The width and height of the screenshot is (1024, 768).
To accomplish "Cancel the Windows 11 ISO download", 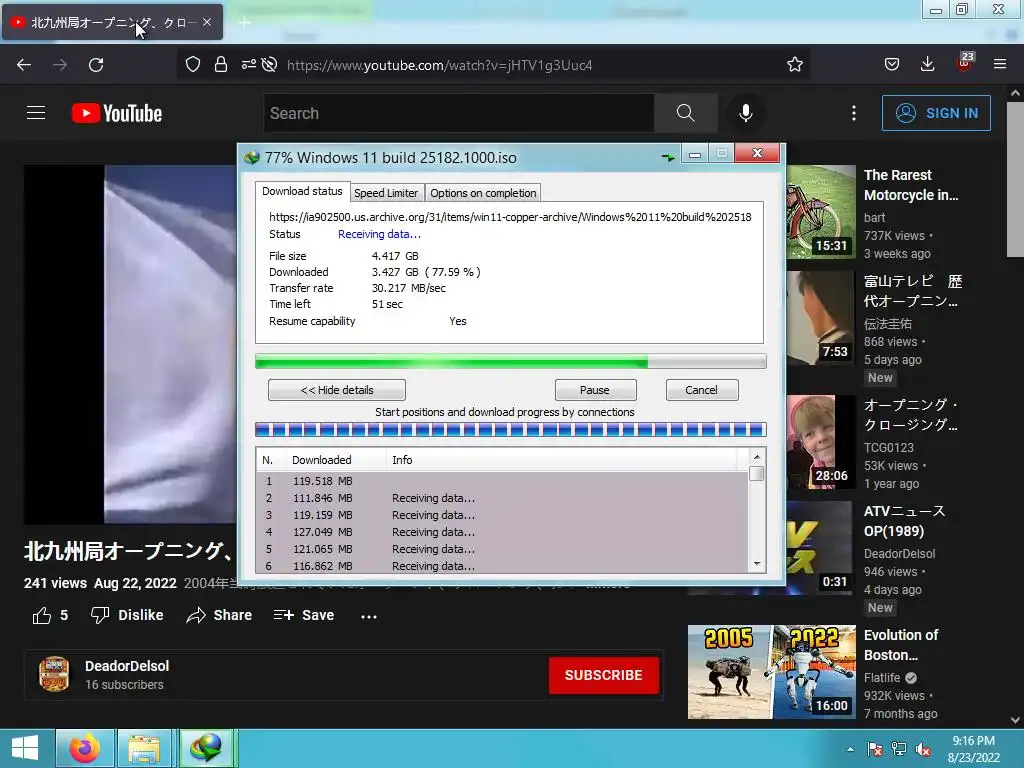I will point(701,390).
